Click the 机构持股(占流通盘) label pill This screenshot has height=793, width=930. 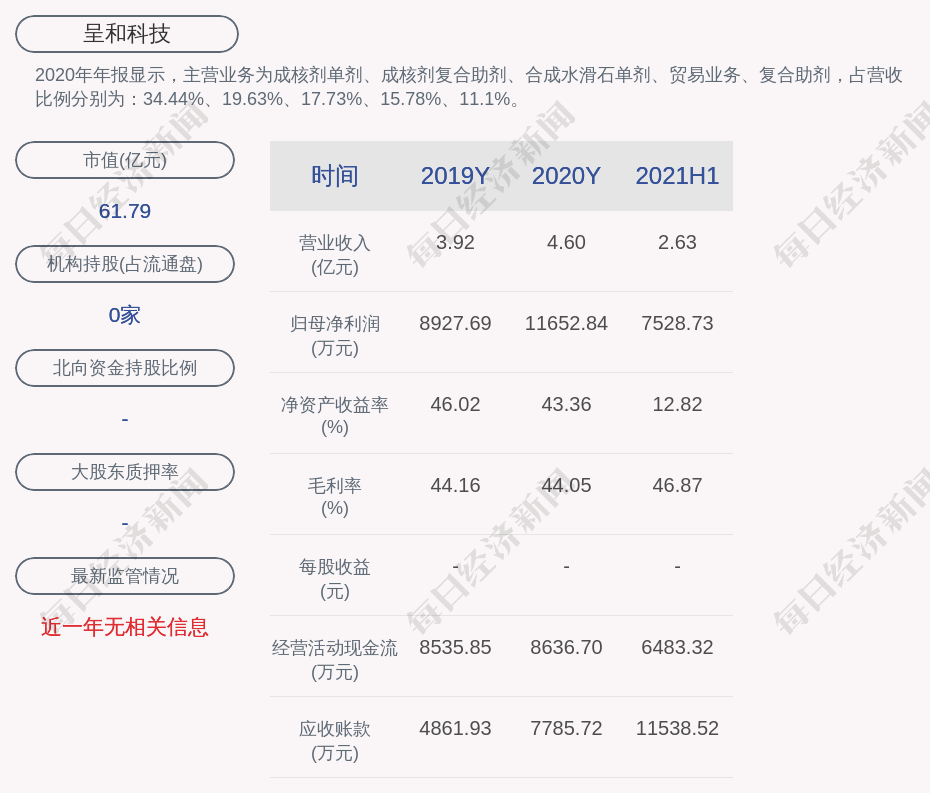click(x=125, y=264)
